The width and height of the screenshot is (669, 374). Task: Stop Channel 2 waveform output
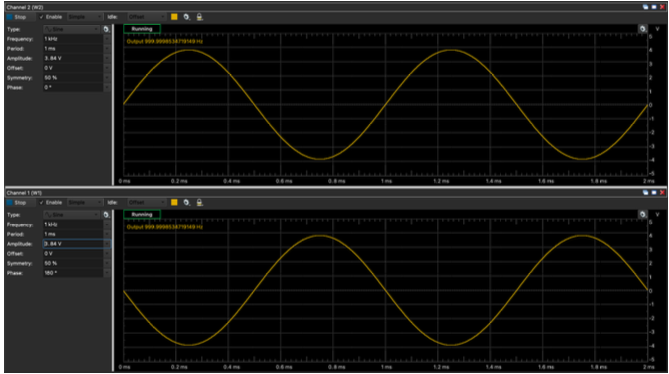click(x=16, y=17)
